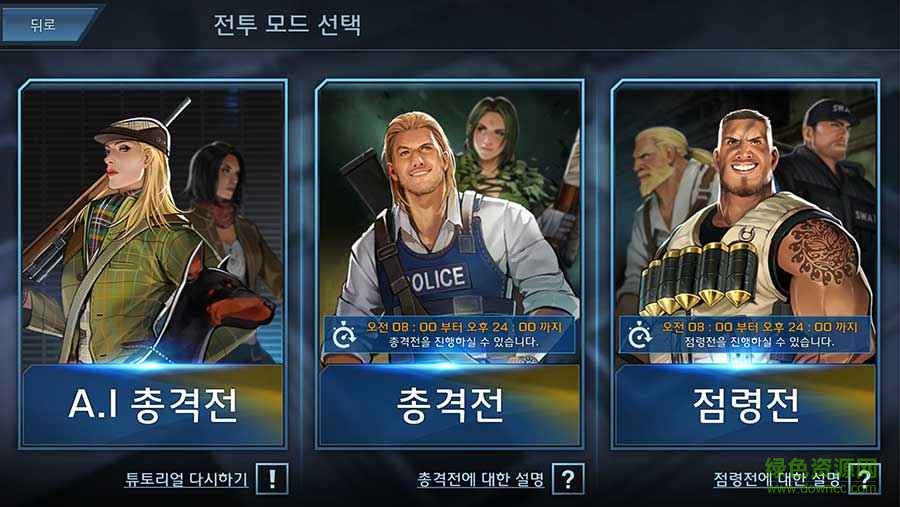Click the 튜토리얼 다시하기 link
The image size is (900, 507).
coord(187,479)
